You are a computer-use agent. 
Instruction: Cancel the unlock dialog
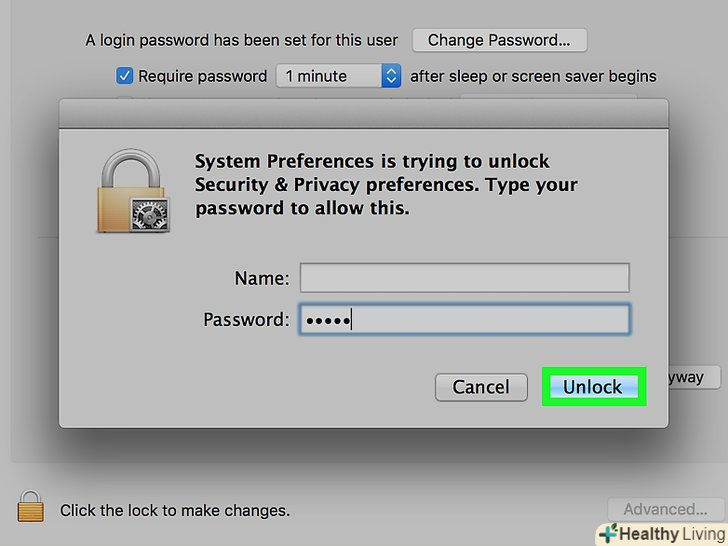click(481, 387)
